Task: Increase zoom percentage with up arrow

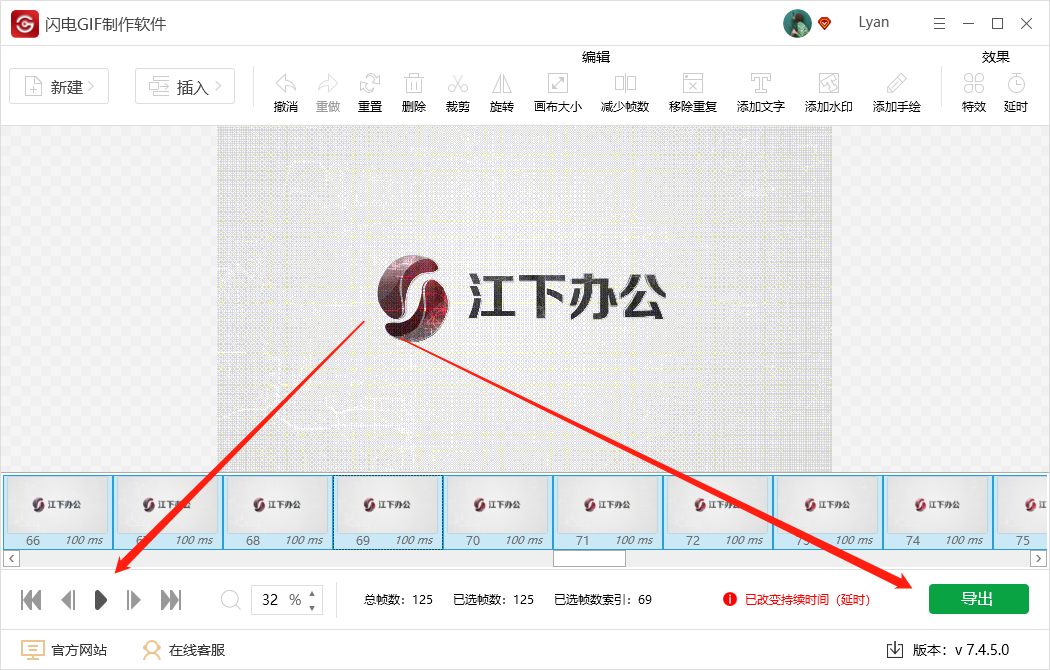Action: [312, 593]
